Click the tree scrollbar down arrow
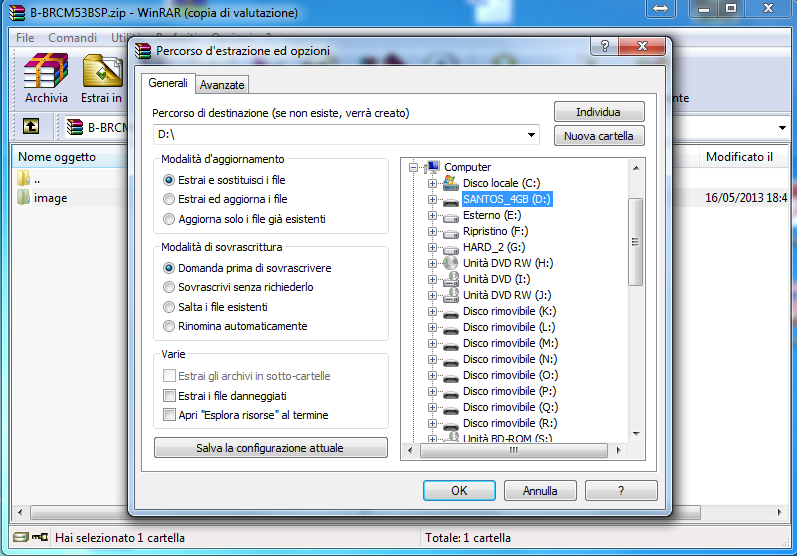Screen dimensions: 797x556 (x=636, y=434)
